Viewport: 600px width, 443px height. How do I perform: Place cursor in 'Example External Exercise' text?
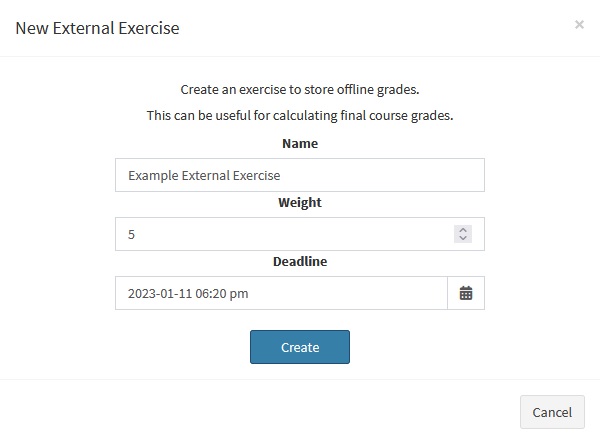click(x=204, y=175)
